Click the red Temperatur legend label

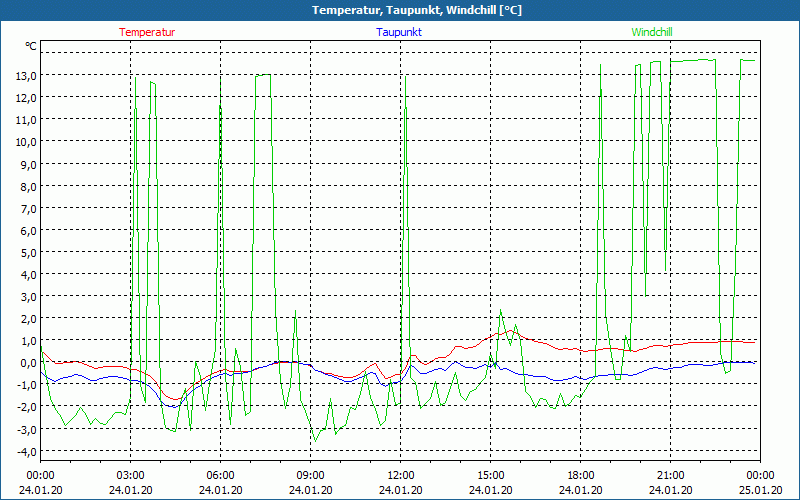click(x=147, y=32)
